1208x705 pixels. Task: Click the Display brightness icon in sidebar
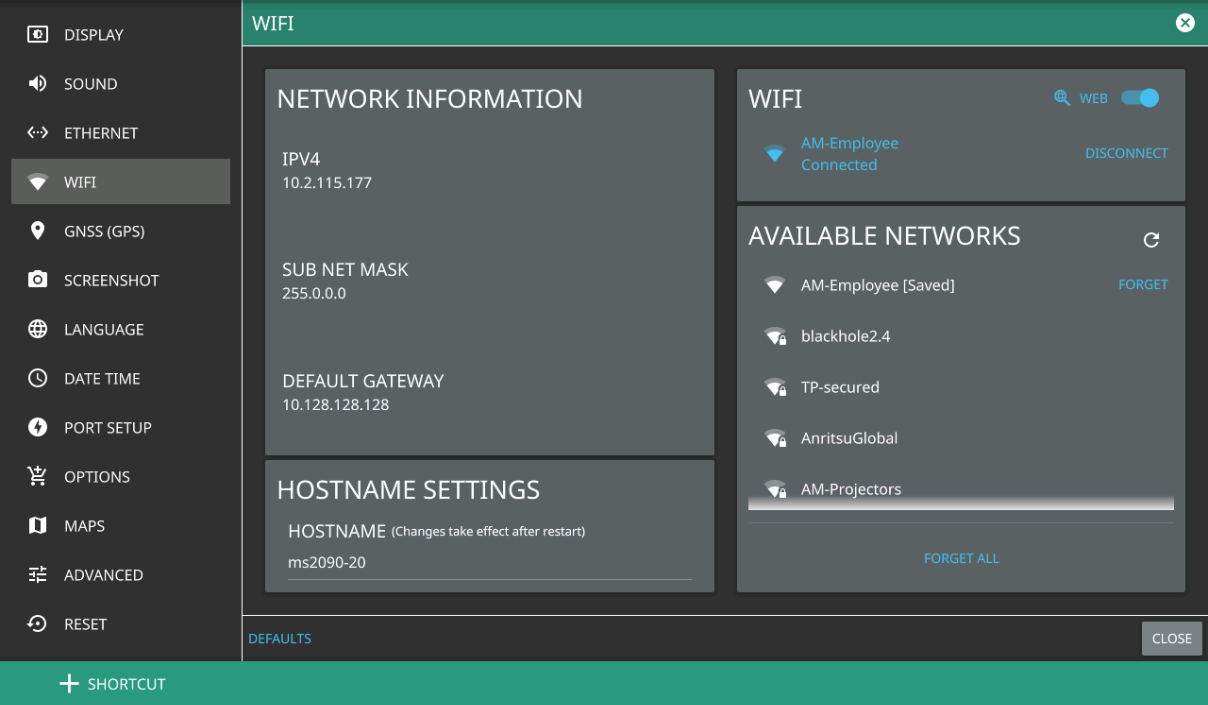point(38,35)
